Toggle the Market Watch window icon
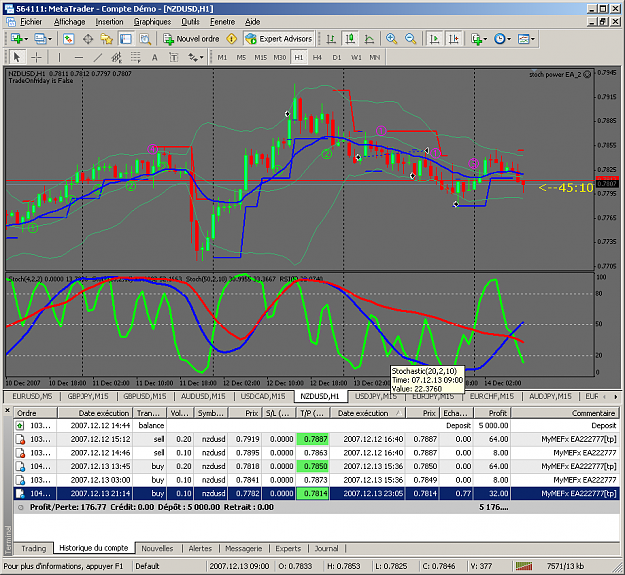The width and height of the screenshot is (625, 575). tap(69, 39)
